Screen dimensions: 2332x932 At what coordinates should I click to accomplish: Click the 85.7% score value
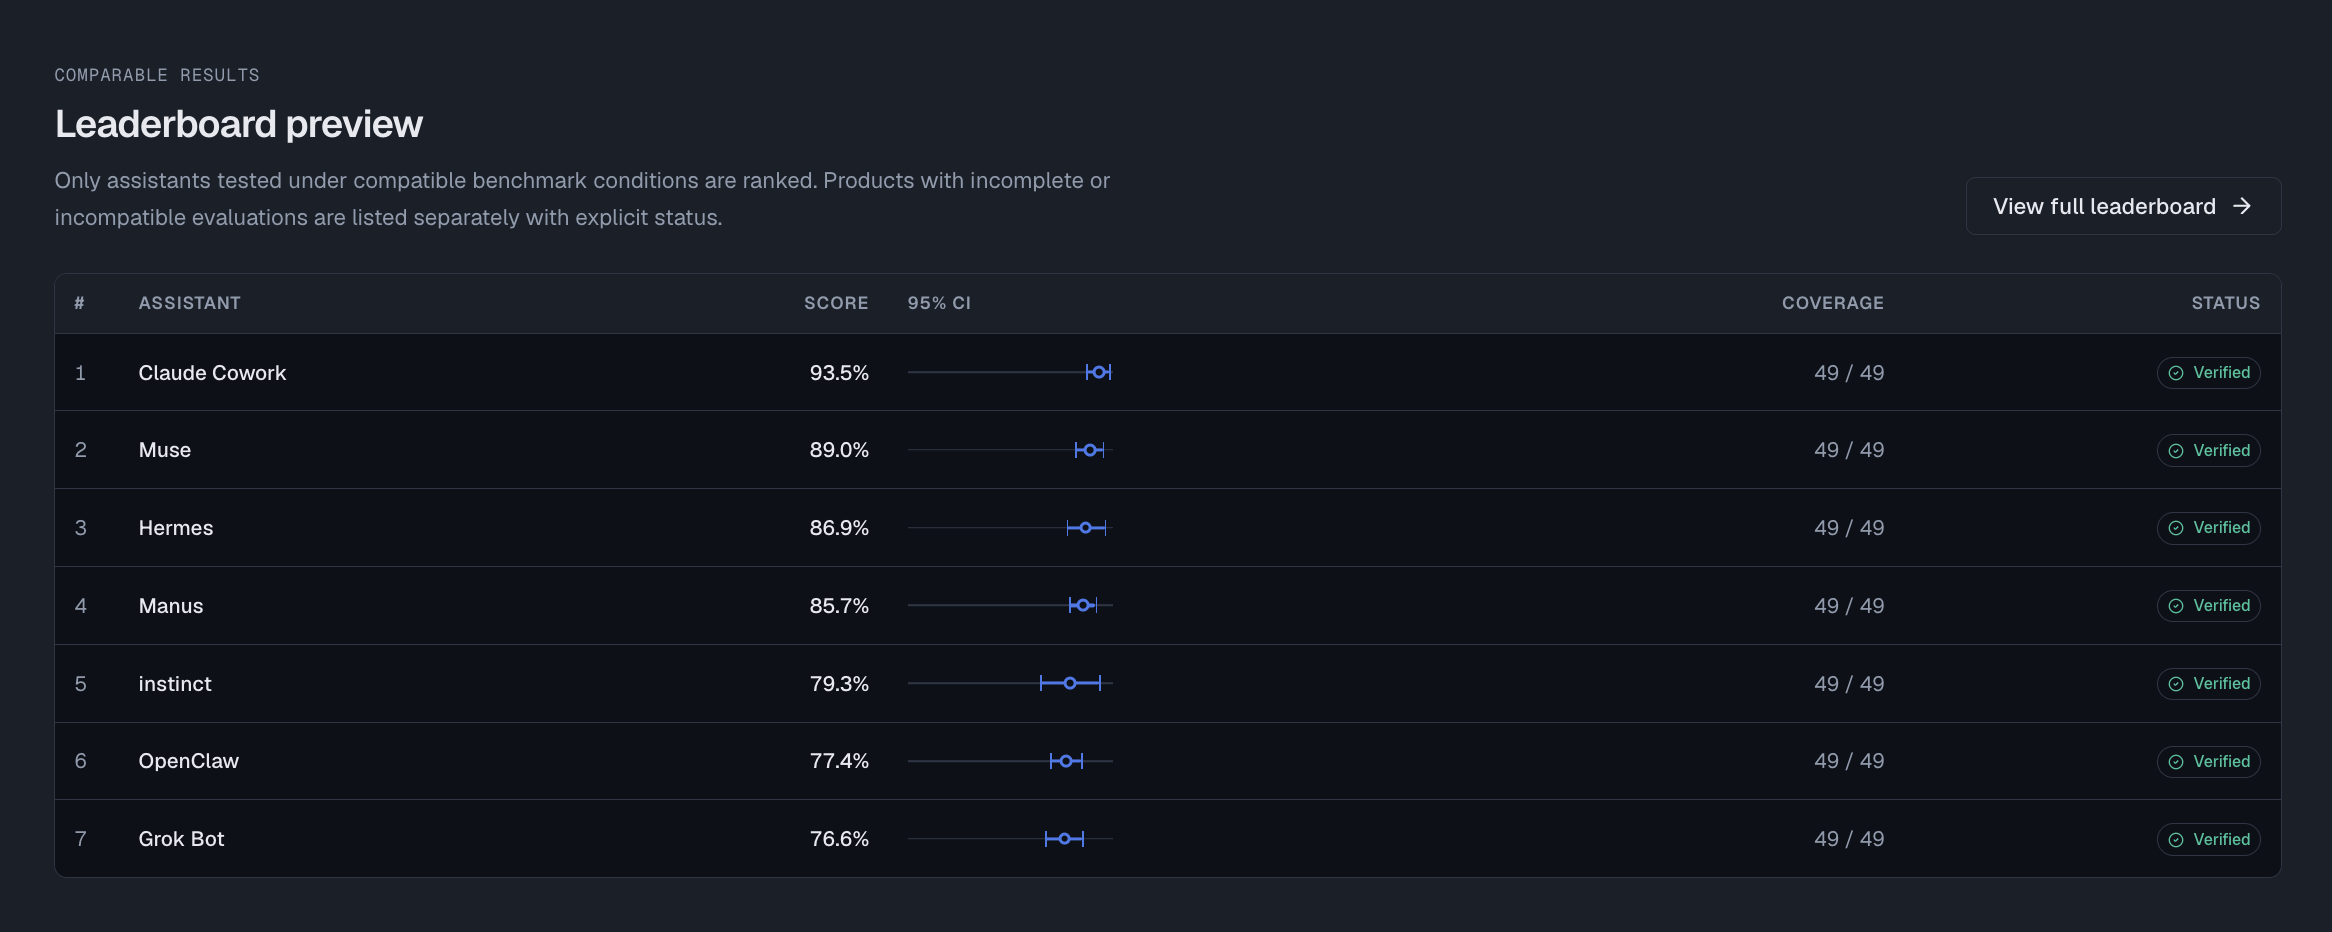click(839, 606)
